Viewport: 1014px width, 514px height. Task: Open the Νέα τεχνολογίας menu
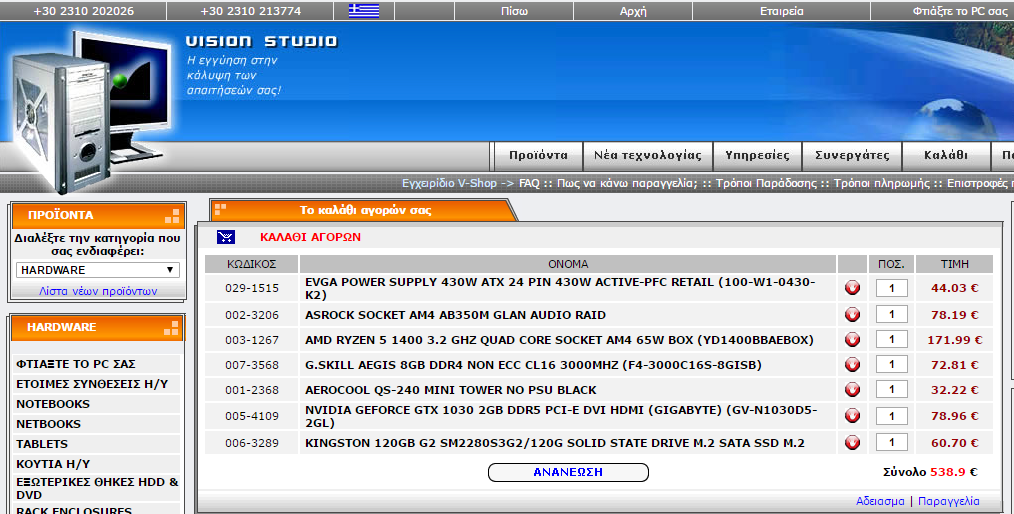(647, 155)
